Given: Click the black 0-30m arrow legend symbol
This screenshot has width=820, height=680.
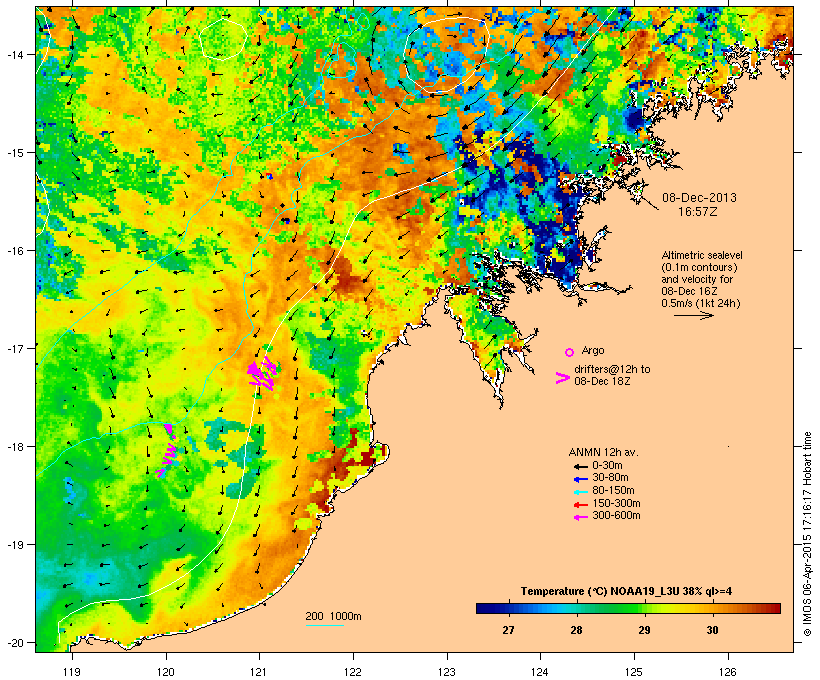Looking at the screenshot, I should pyautogui.click(x=581, y=466).
